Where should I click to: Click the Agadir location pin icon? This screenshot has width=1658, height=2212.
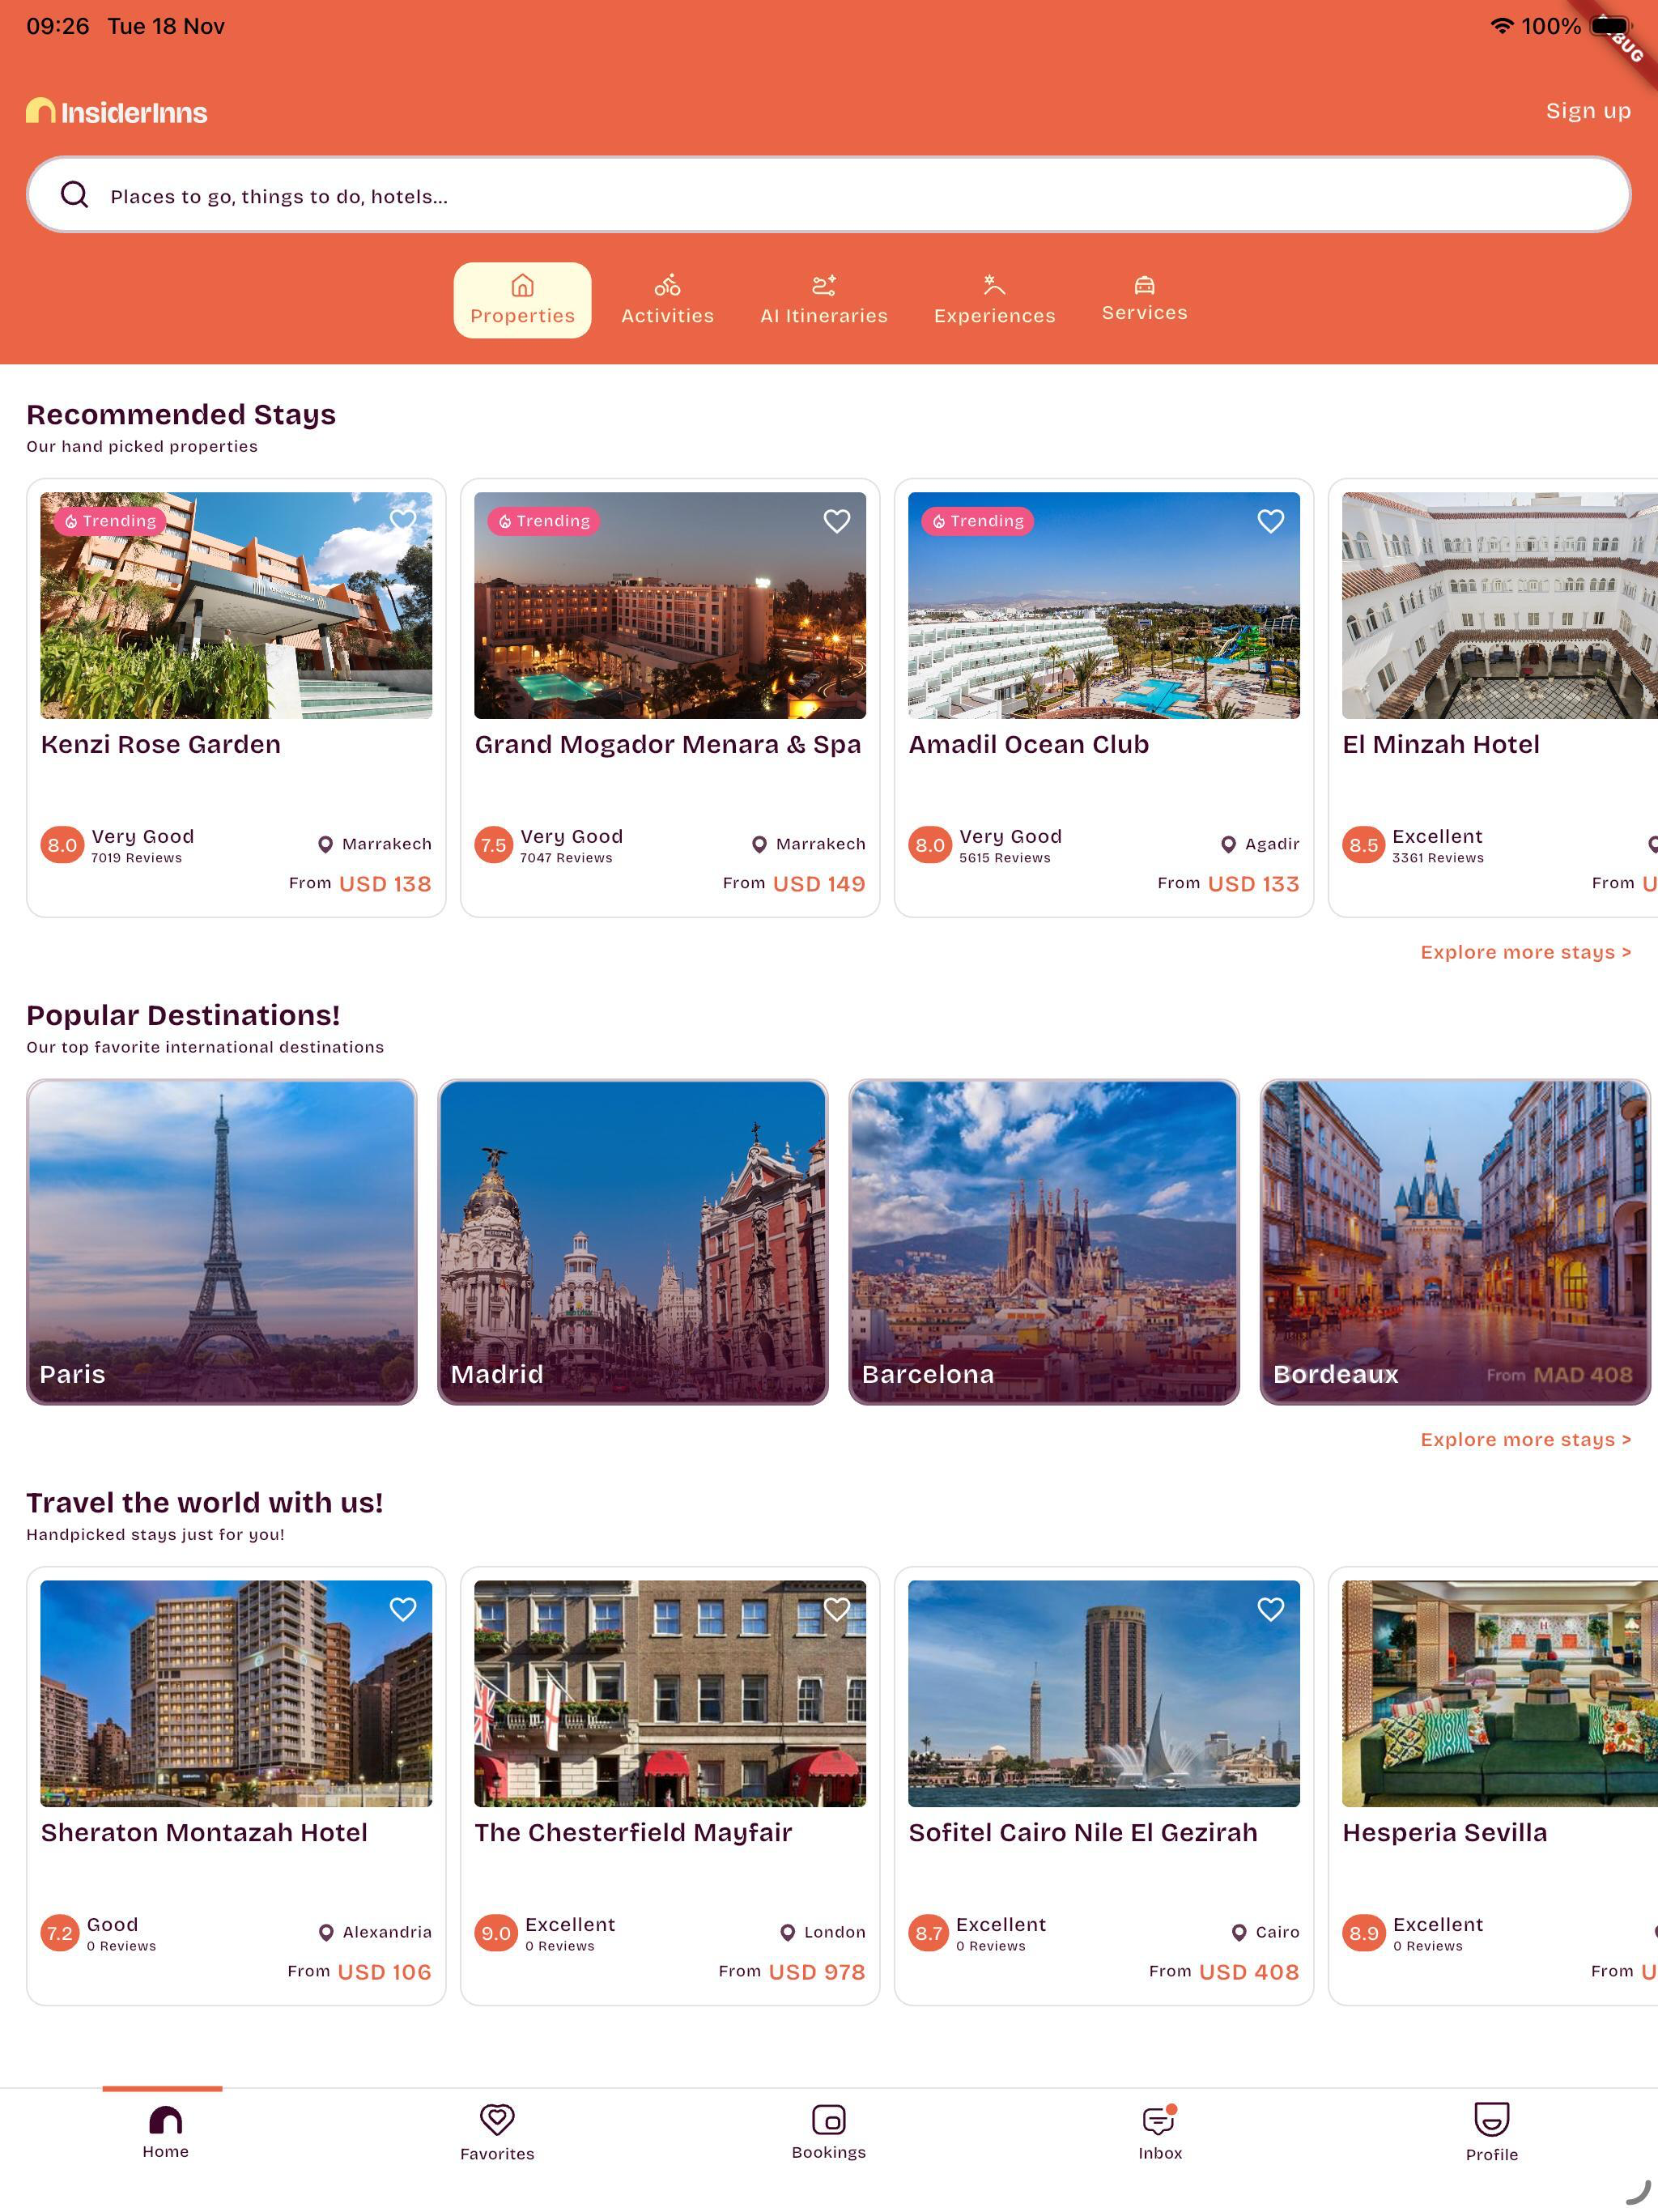pyautogui.click(x=1228, y=844)
